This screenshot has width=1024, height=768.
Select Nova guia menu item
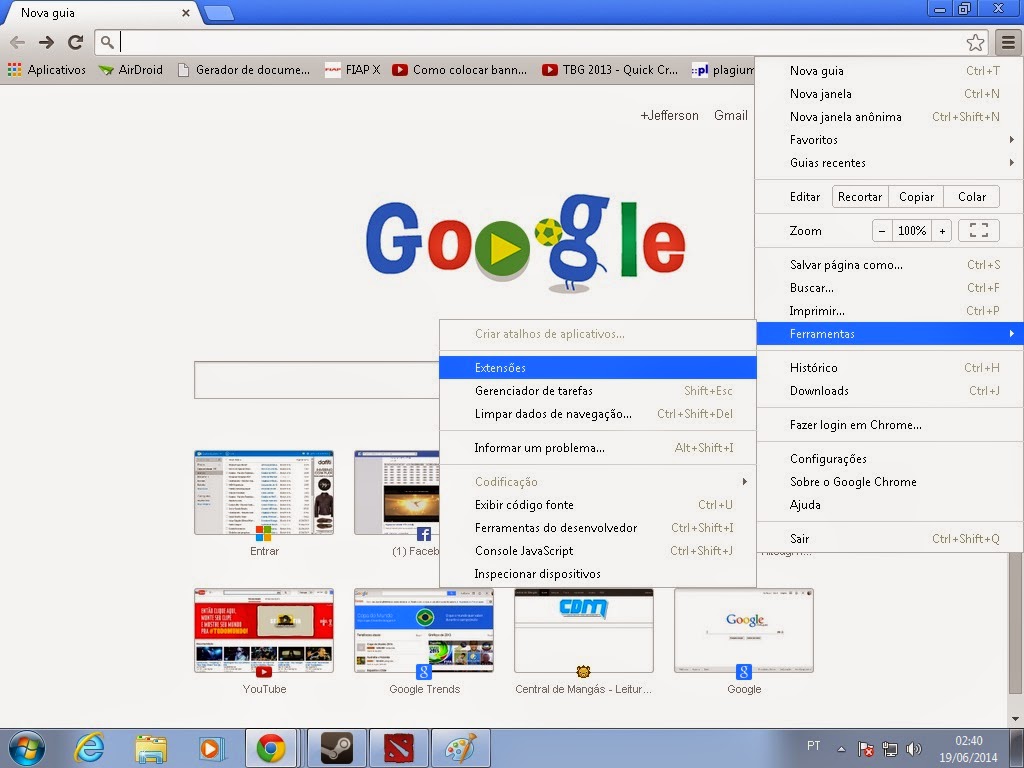[x=889, y=71]
